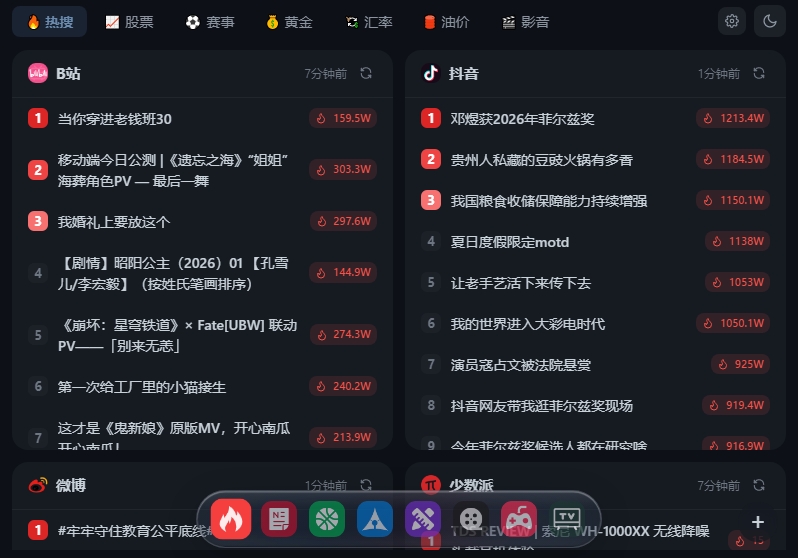This screenshot has width=798, height=558.
Task: Open settings via the gear icon
Action: pyautogui.click(x=732, y=21)
